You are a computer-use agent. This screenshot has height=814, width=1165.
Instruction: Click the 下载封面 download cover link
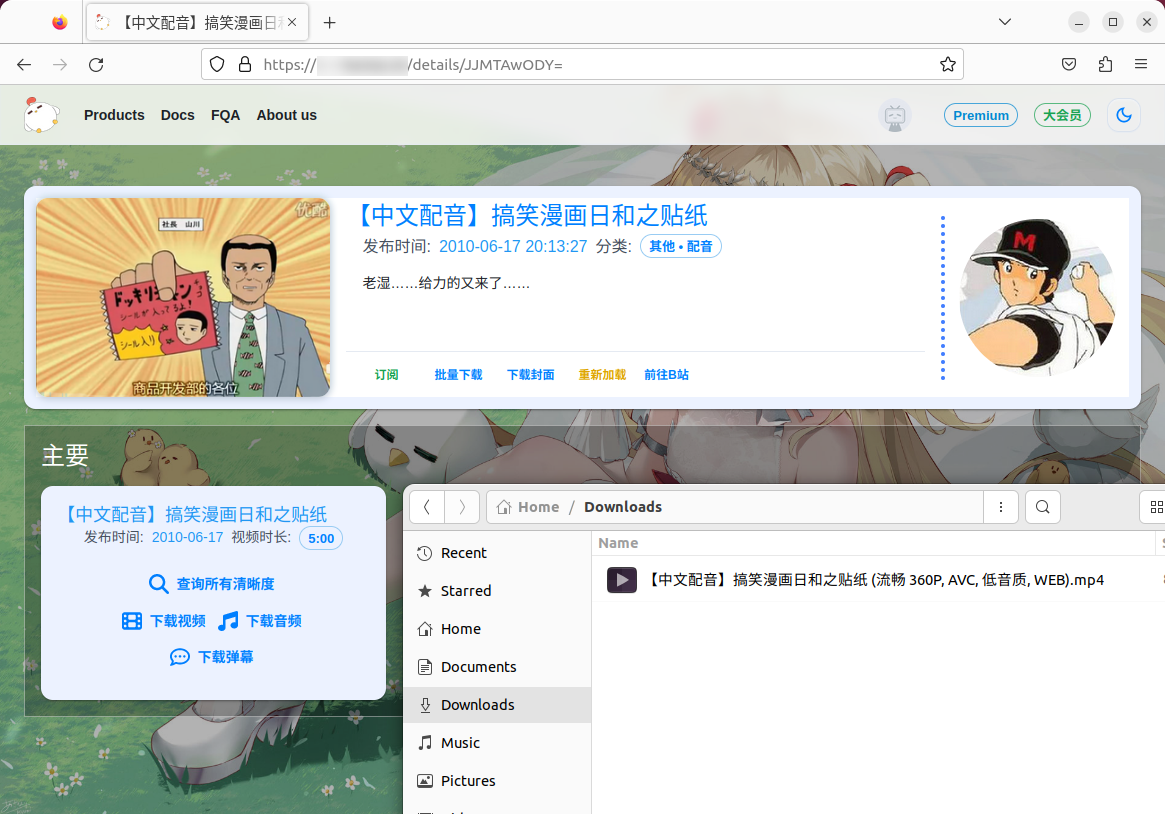pos(530,374)
